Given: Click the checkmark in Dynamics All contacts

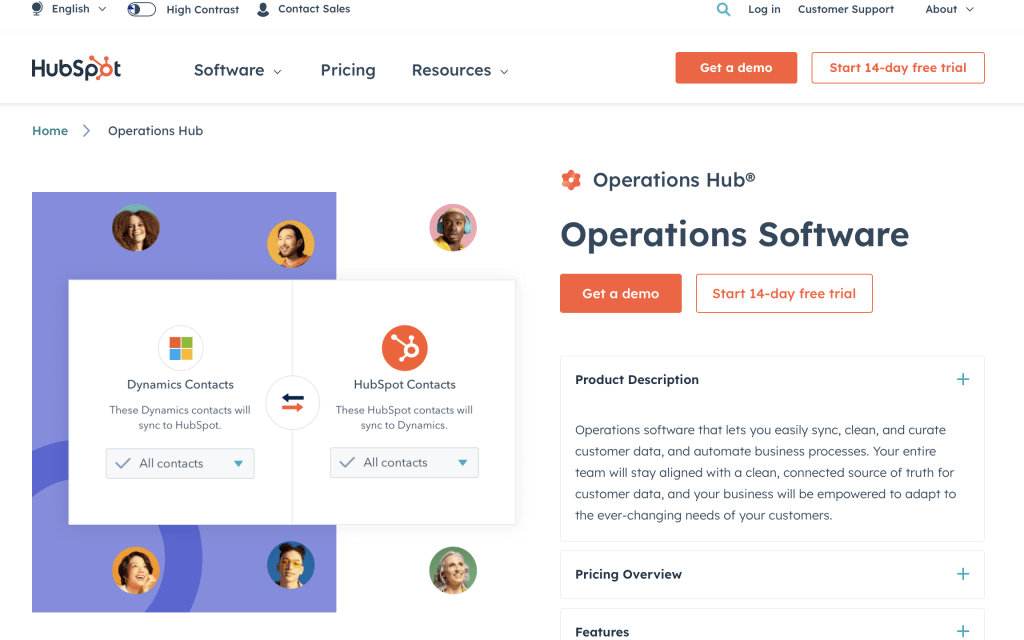Looking at the screenshot, I should (123, 463).
